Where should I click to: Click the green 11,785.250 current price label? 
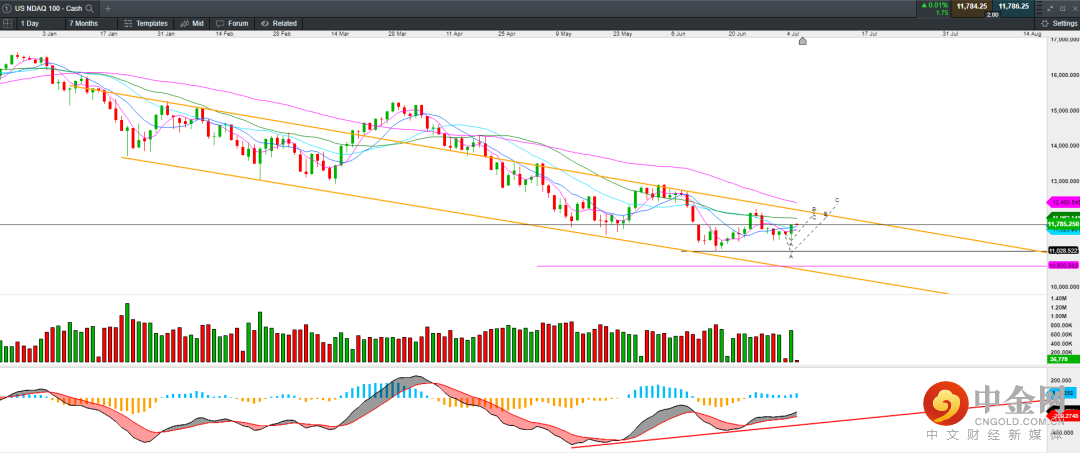1061,226
